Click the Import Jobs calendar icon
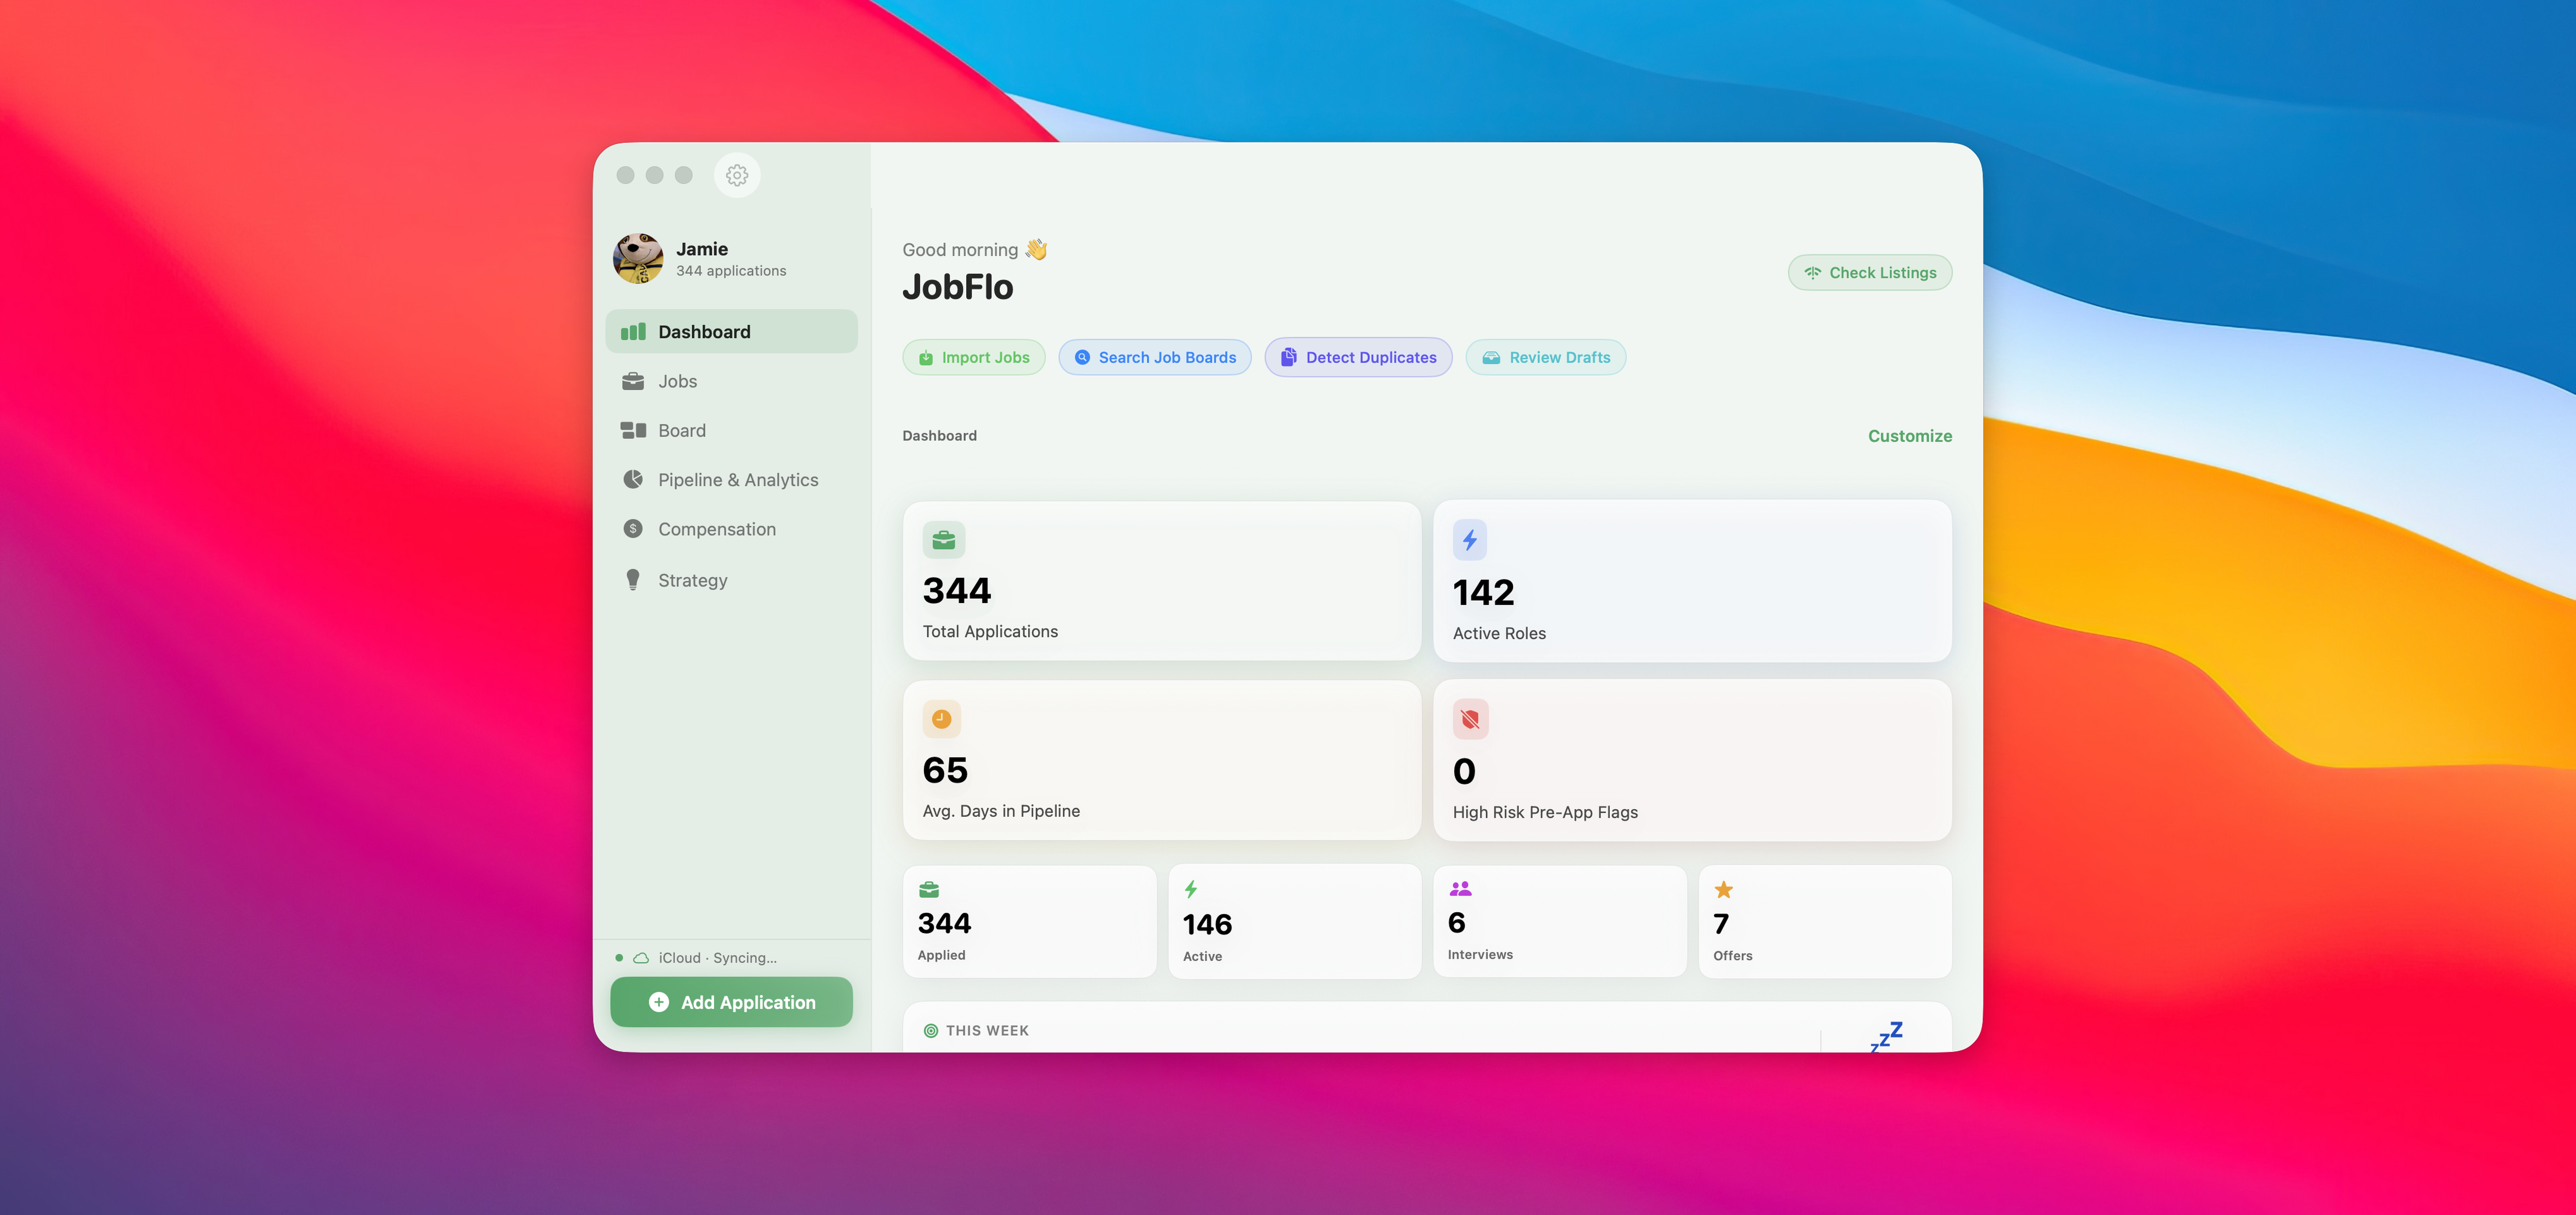The image size is (2576, 1215). (926, 358)
